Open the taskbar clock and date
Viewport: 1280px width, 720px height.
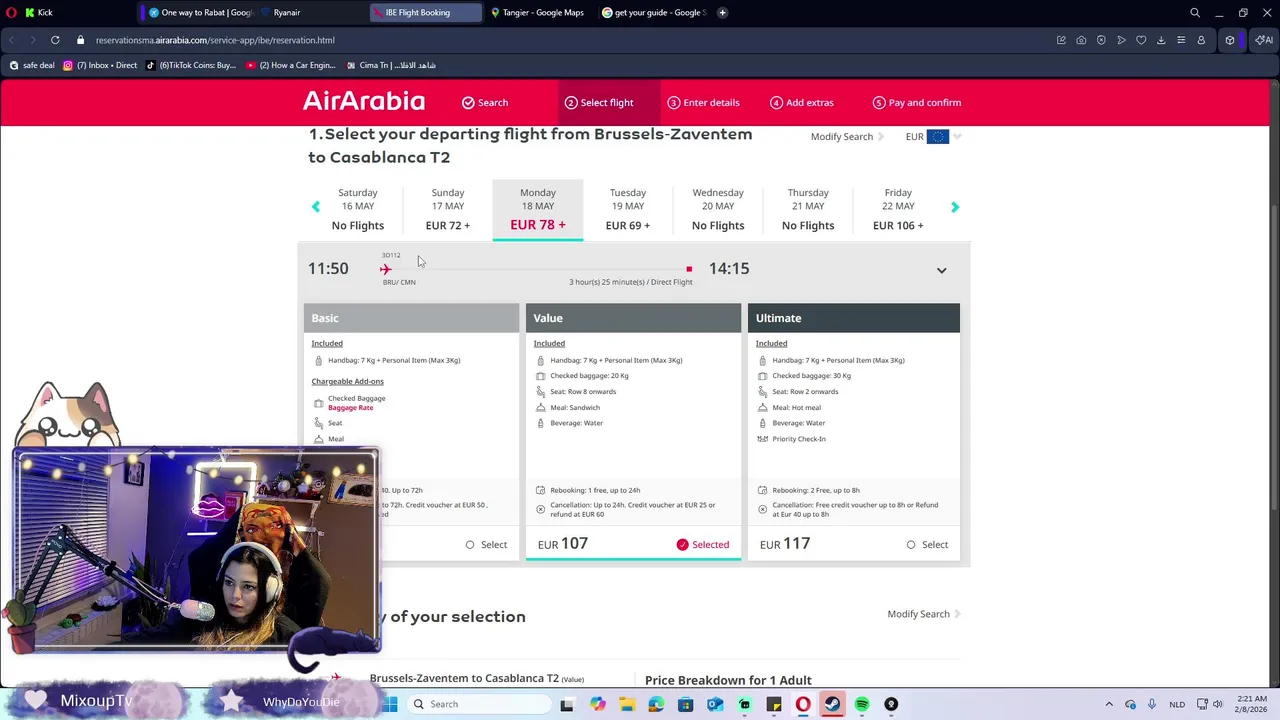pyautogui.click(x=1251, y=704)
